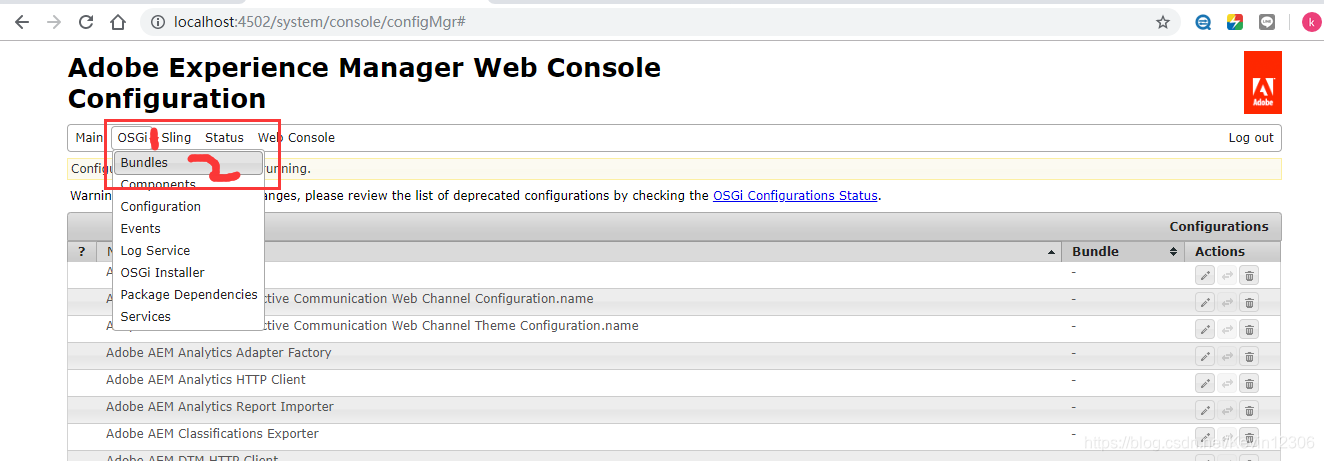
Task: Open the Sling menu
Action: coord(176,138)
